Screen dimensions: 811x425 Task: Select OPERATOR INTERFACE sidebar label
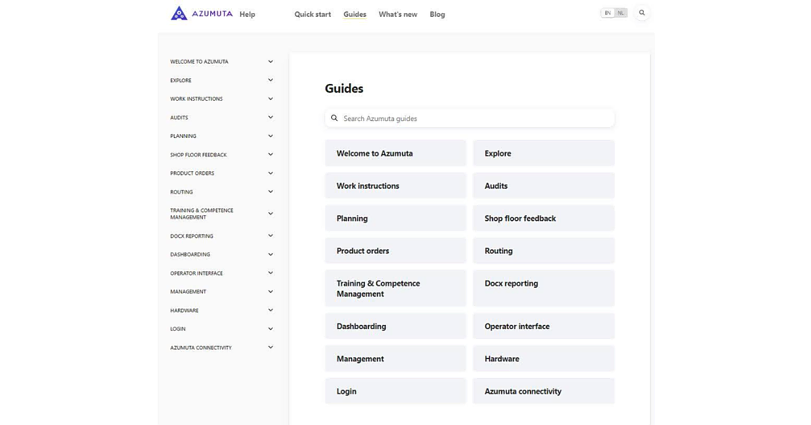pyautogui.click(x=197, y=273)
